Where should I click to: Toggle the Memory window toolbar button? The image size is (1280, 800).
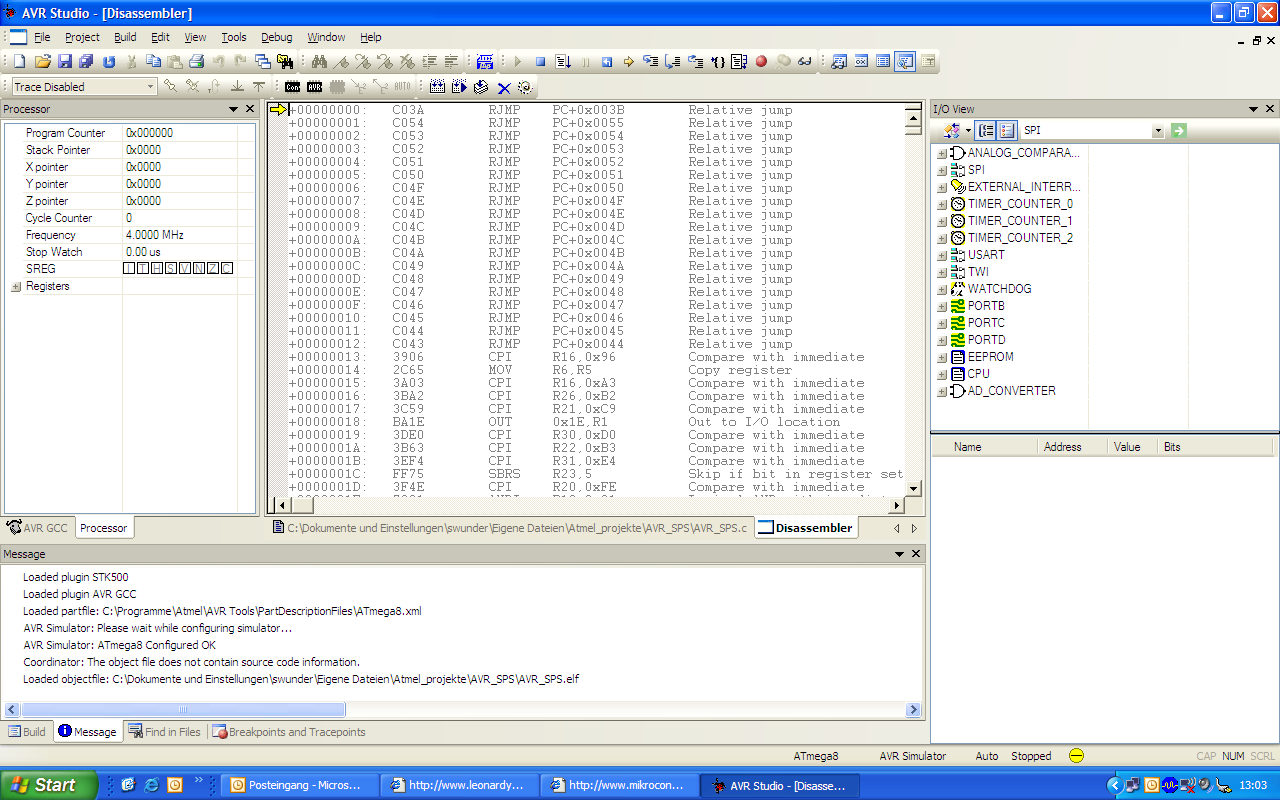(x=883, y=61)
